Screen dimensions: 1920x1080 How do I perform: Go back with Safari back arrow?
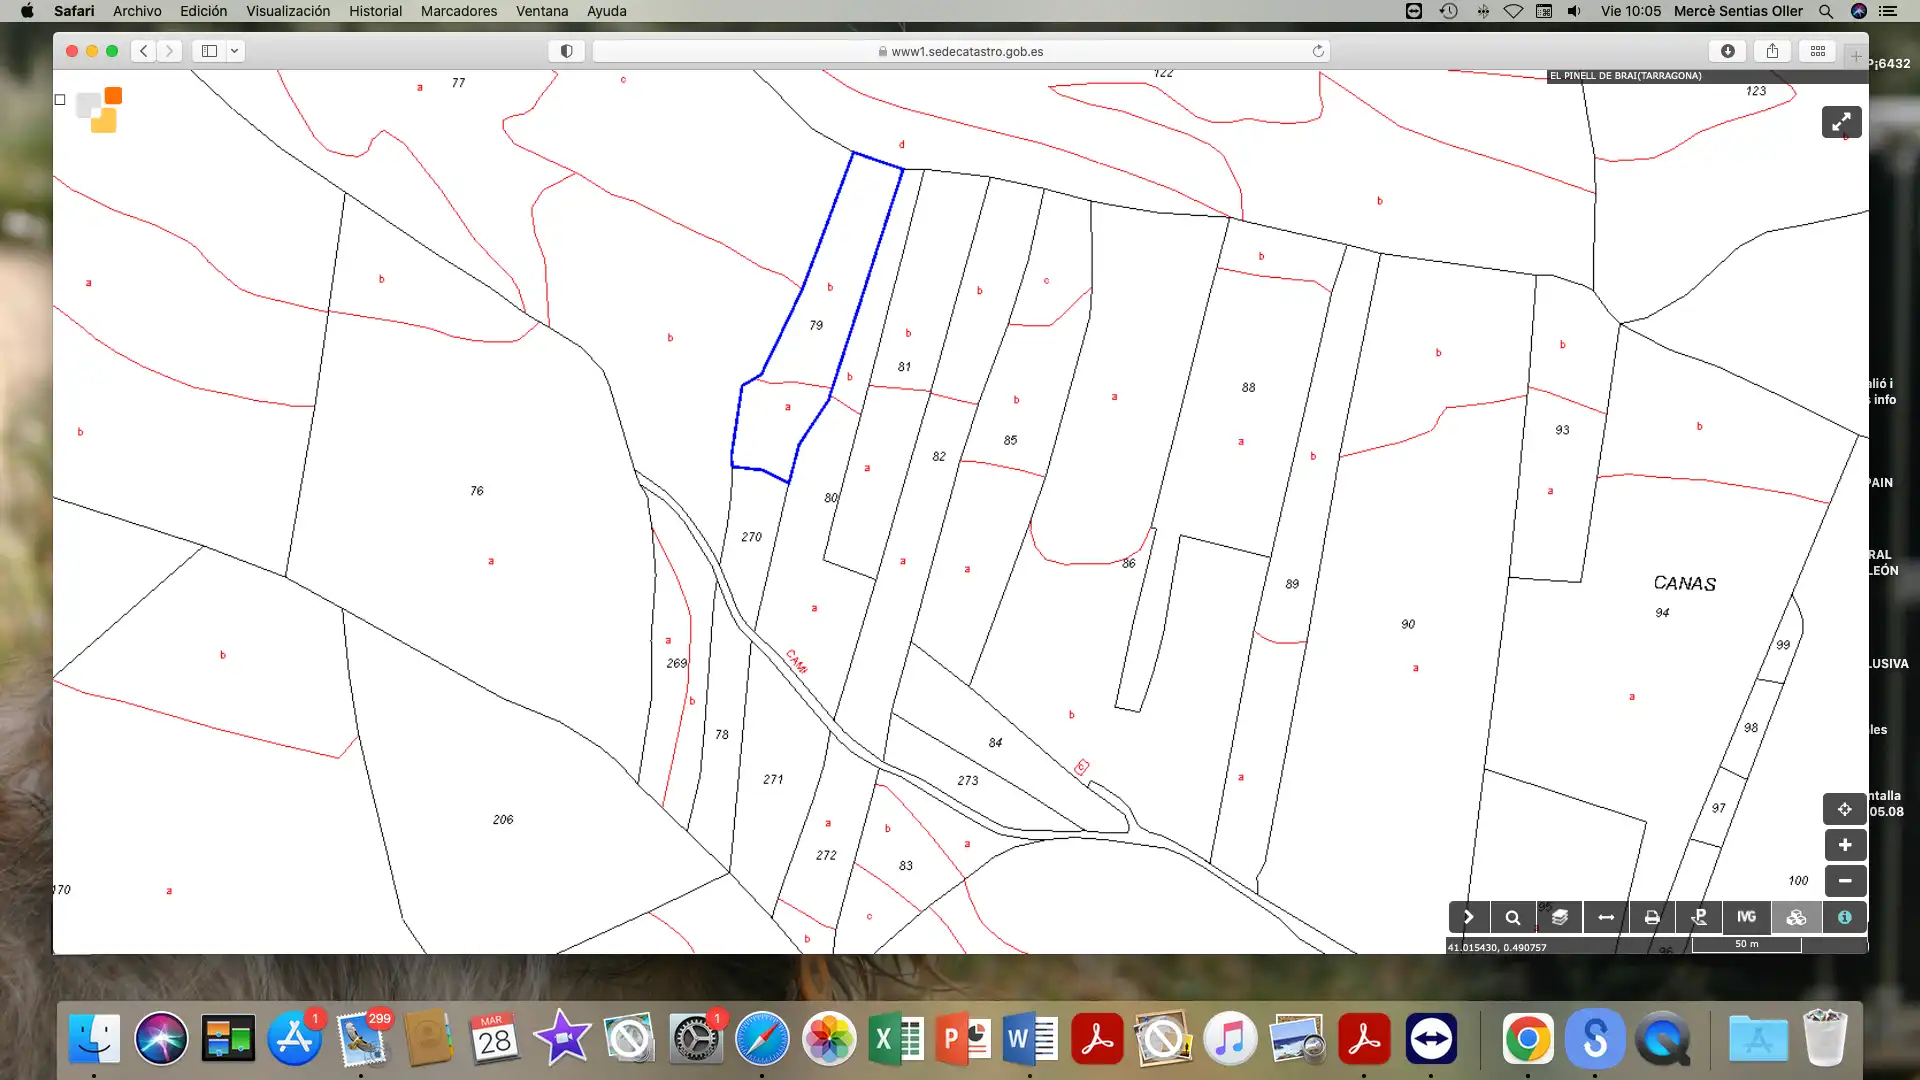[x=144, y=51]
